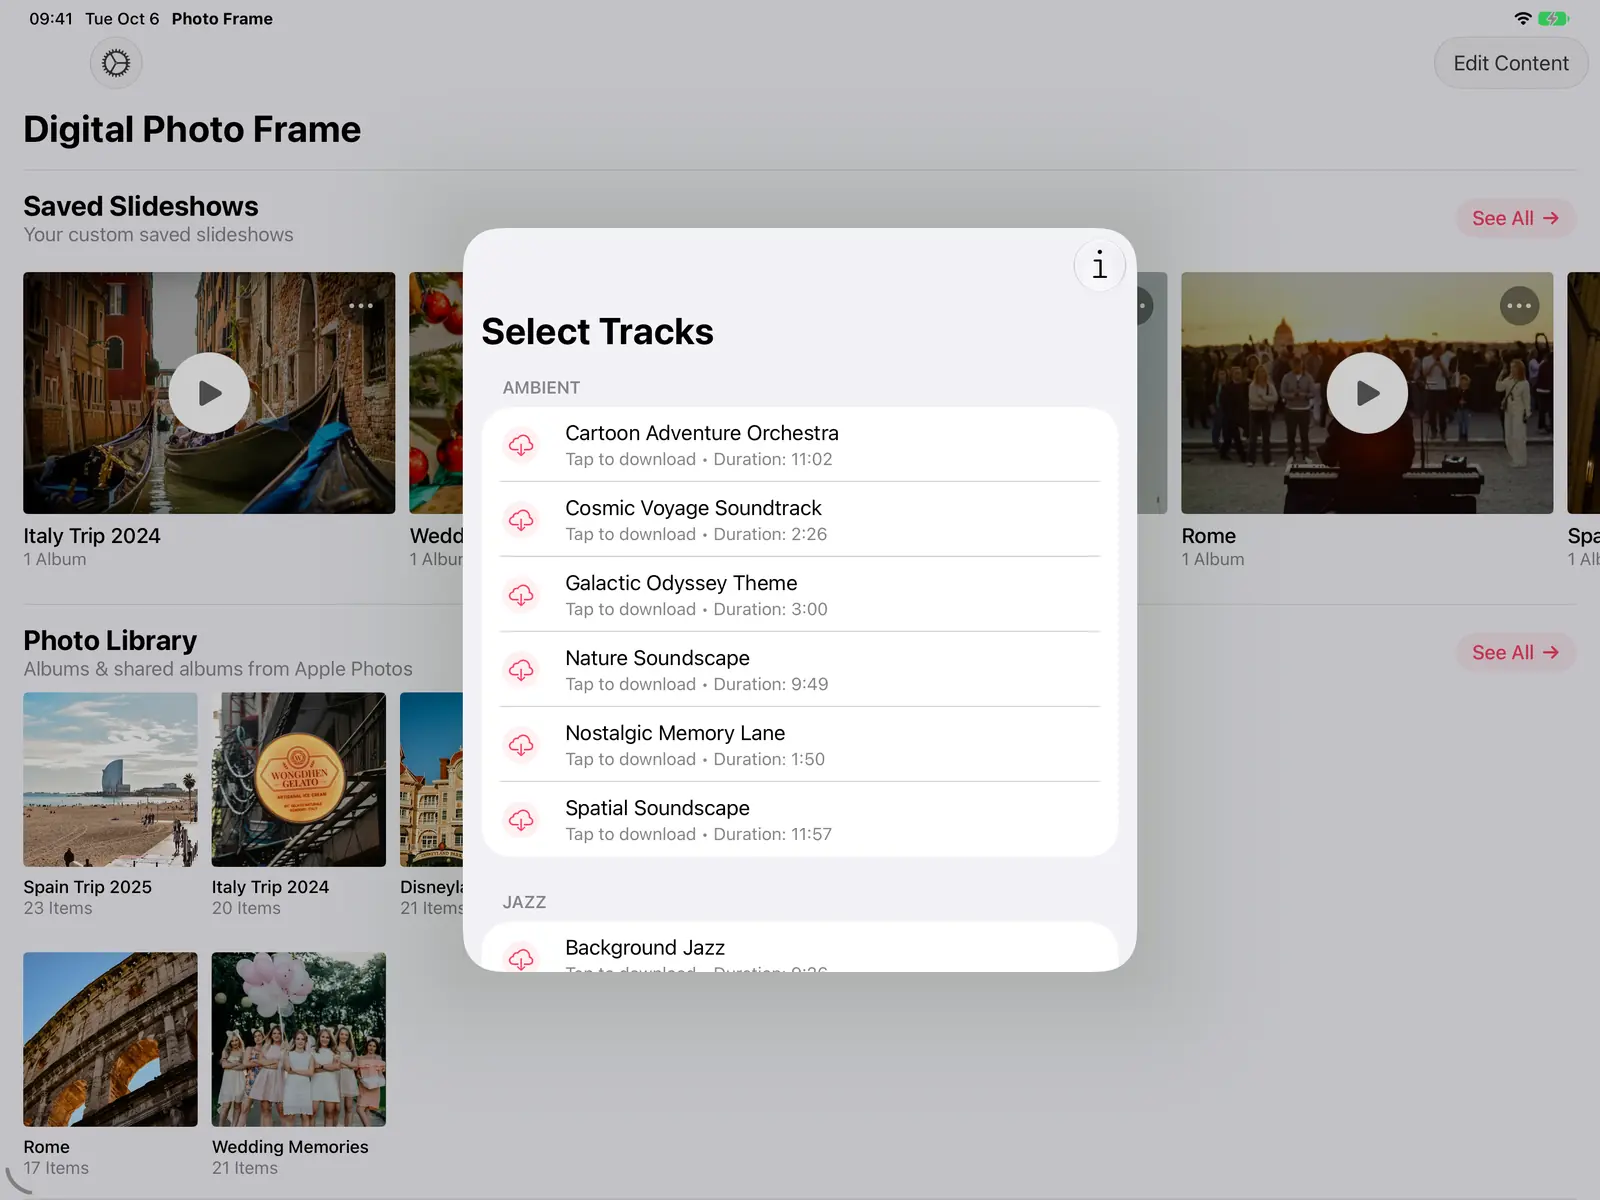Click the 'Select Tracks' heading
Image resolution: width=1600 pixels, height=1200 pixels.
click(597, 332)
